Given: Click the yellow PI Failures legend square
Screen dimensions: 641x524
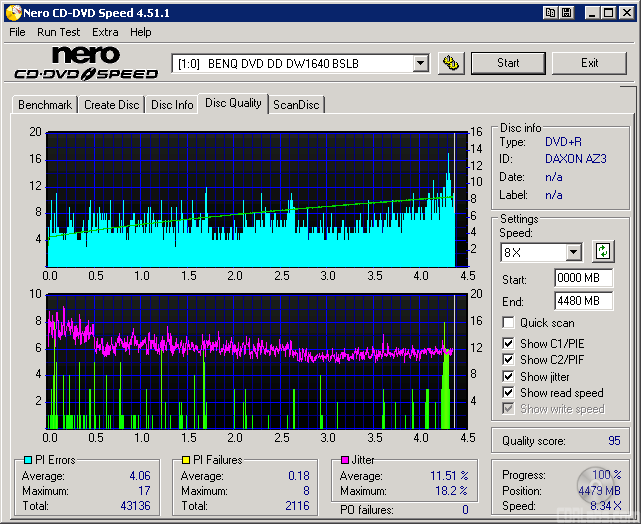Looking at the screenshot, I should click(185, 460).
